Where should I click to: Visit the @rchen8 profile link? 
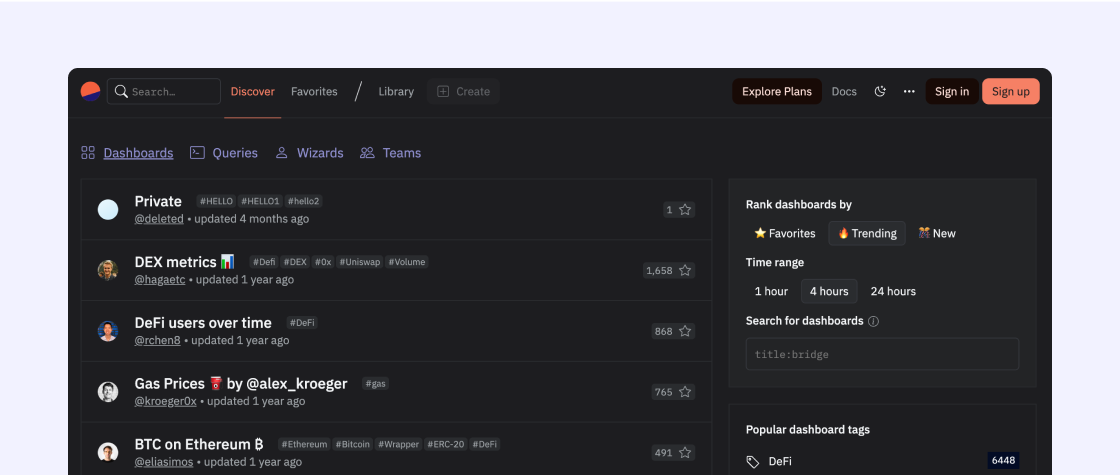[x=158, y=341]
